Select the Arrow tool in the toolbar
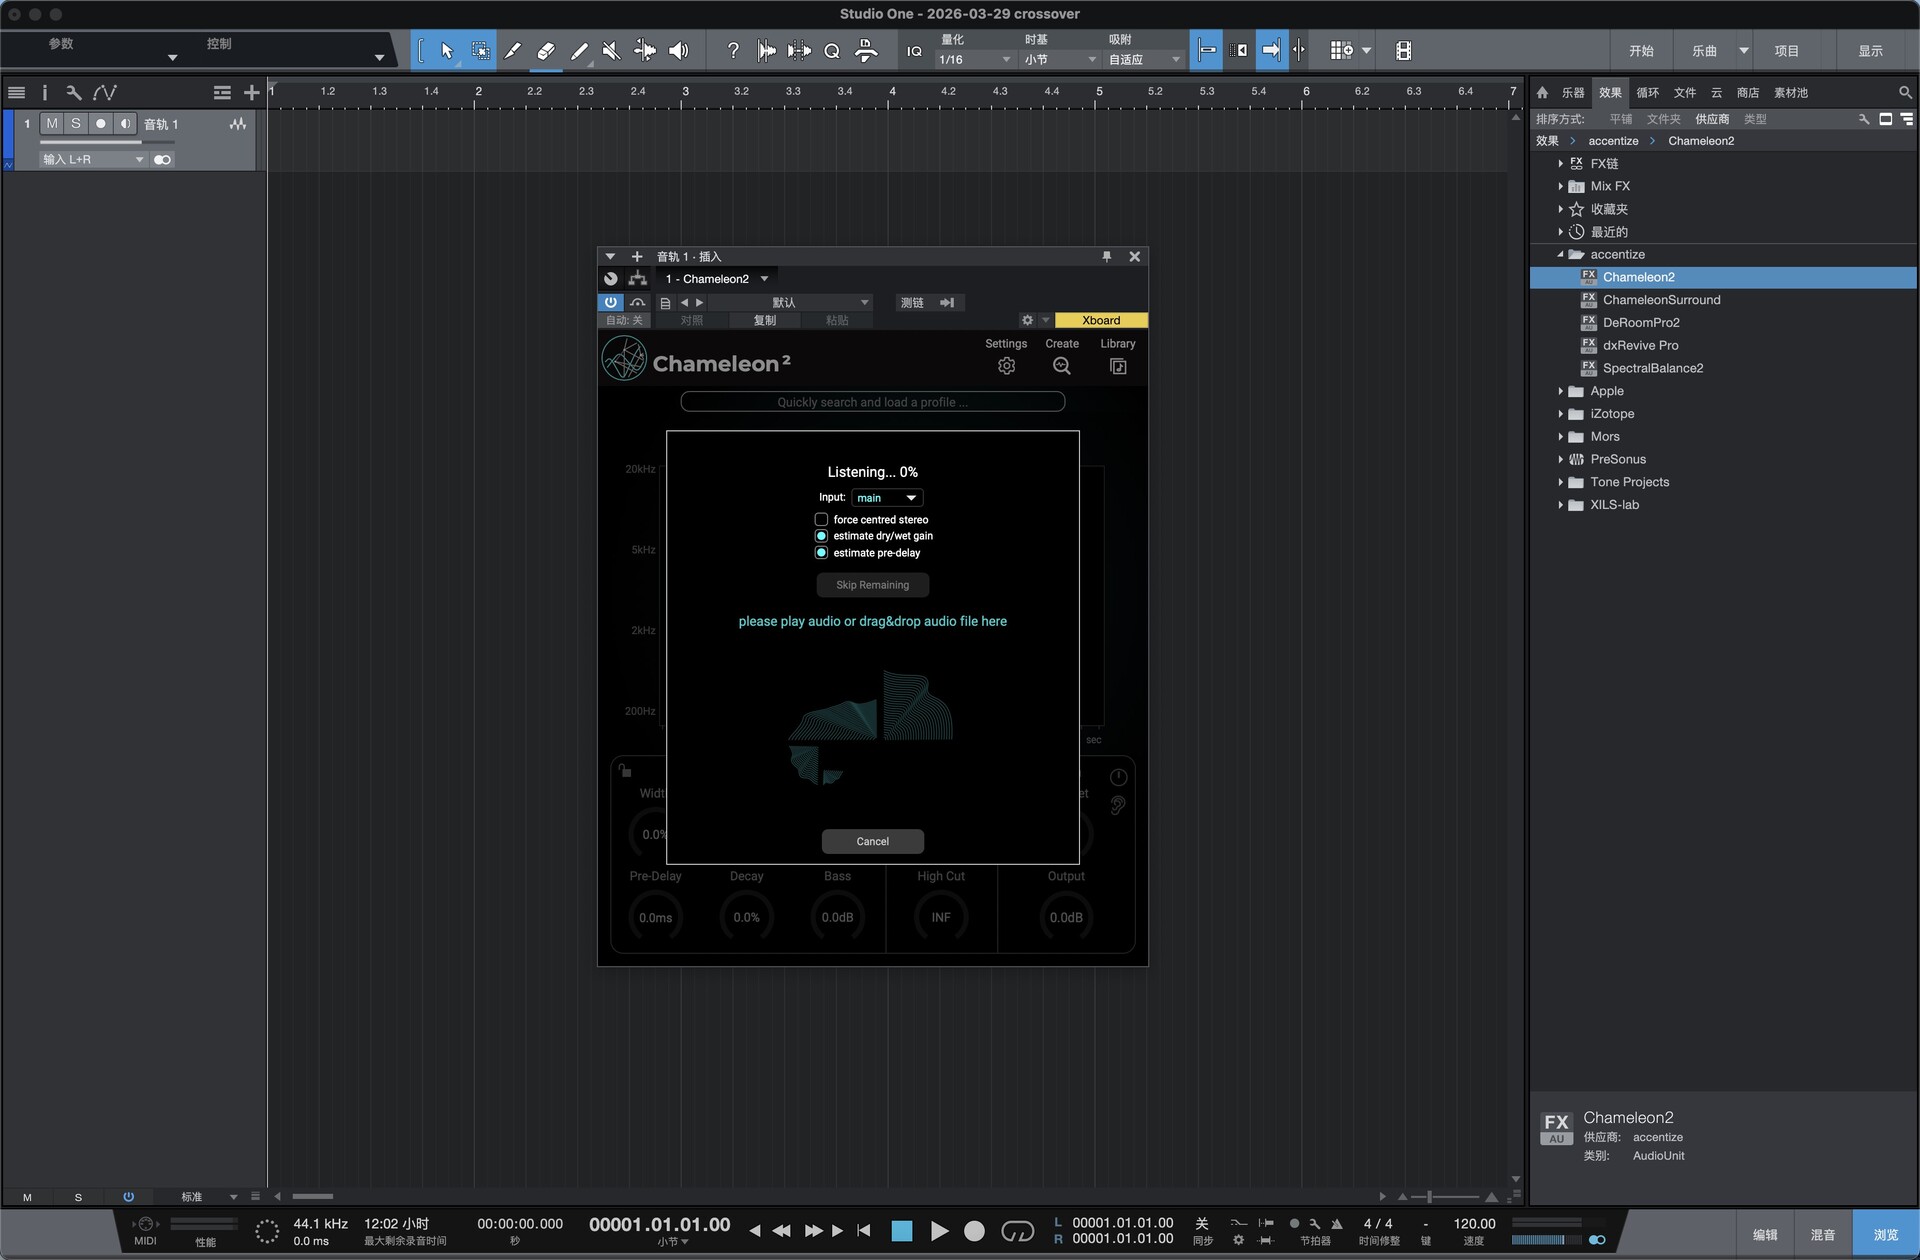 (x=447, y=50)
